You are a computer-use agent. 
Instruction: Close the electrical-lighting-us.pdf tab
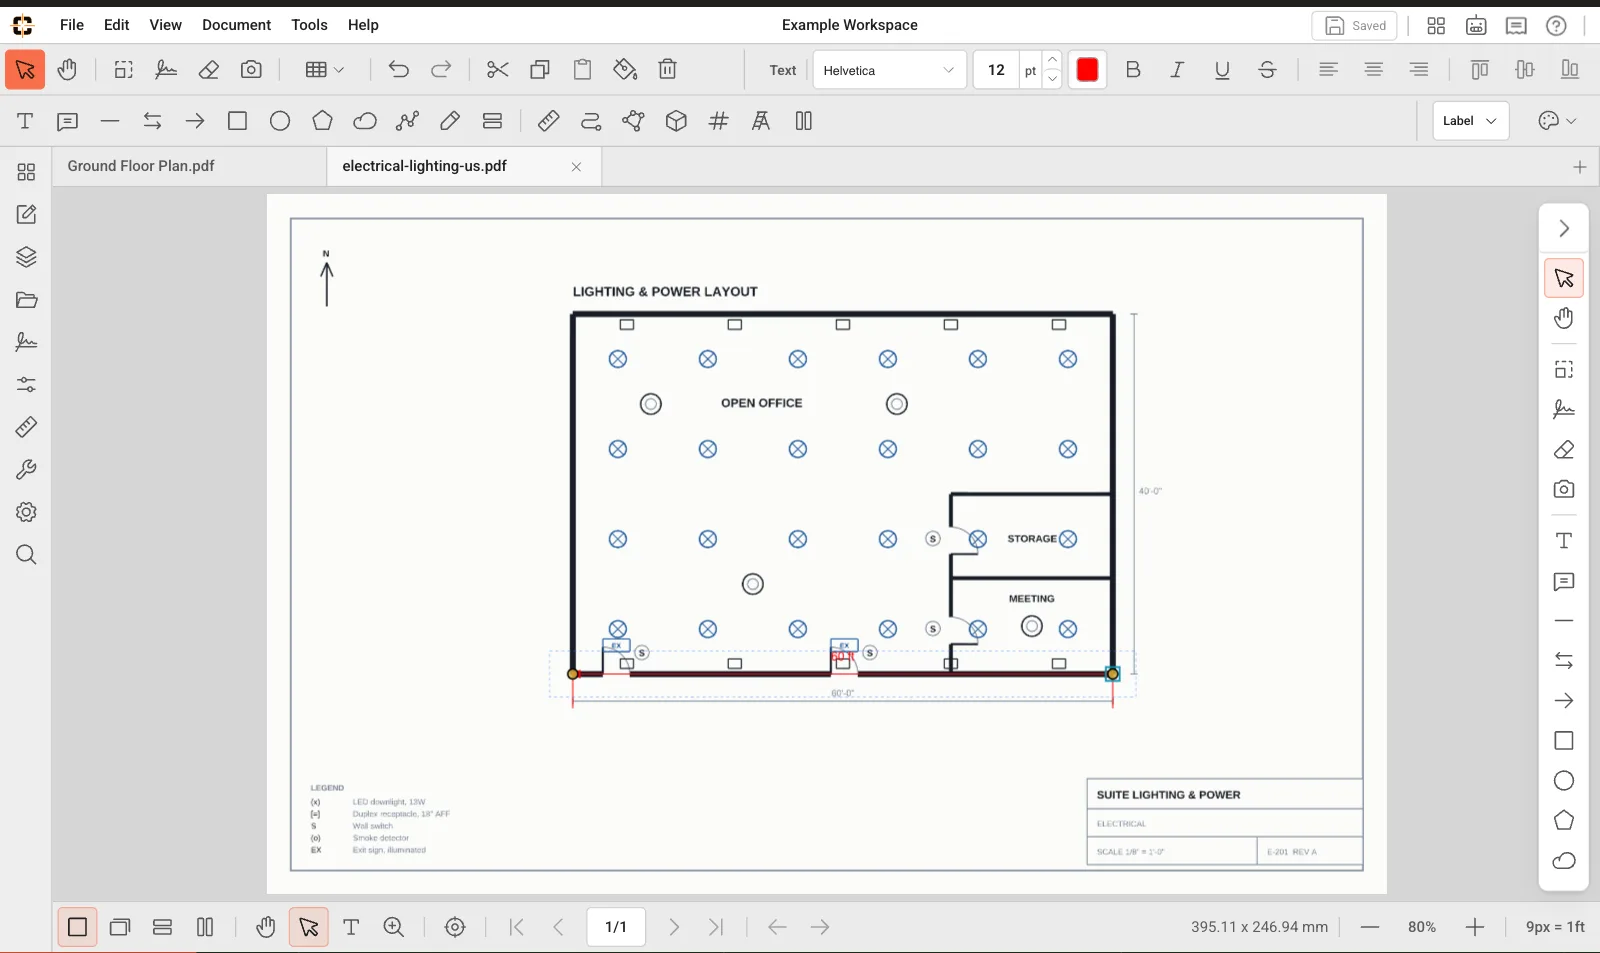(x=576, y=167)
